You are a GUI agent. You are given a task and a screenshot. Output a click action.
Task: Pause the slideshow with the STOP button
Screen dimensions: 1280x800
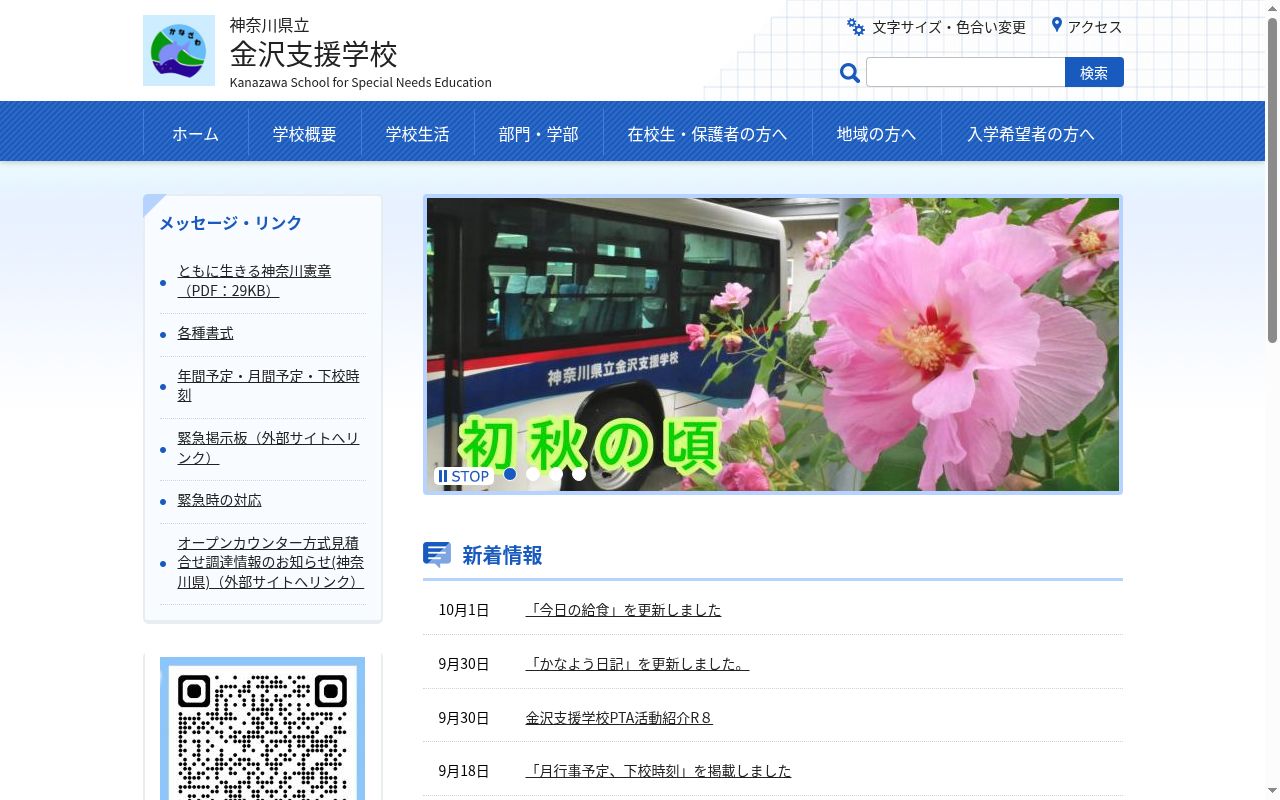pyautogui.click(x=463, y=476)
